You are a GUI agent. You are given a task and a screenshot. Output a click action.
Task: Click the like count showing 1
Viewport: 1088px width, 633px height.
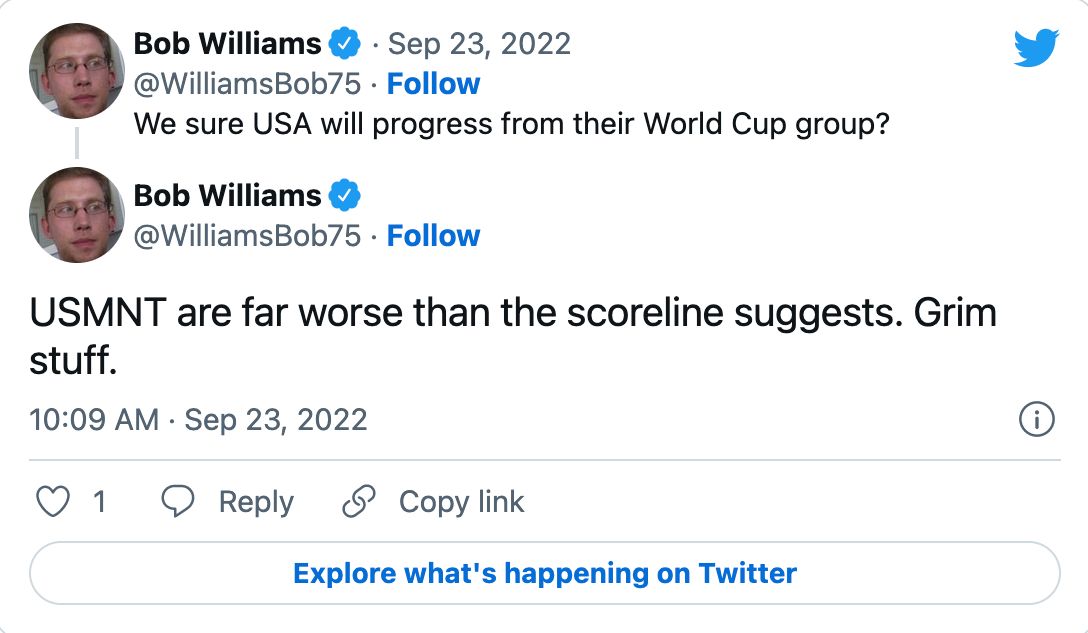pos(100,501)
